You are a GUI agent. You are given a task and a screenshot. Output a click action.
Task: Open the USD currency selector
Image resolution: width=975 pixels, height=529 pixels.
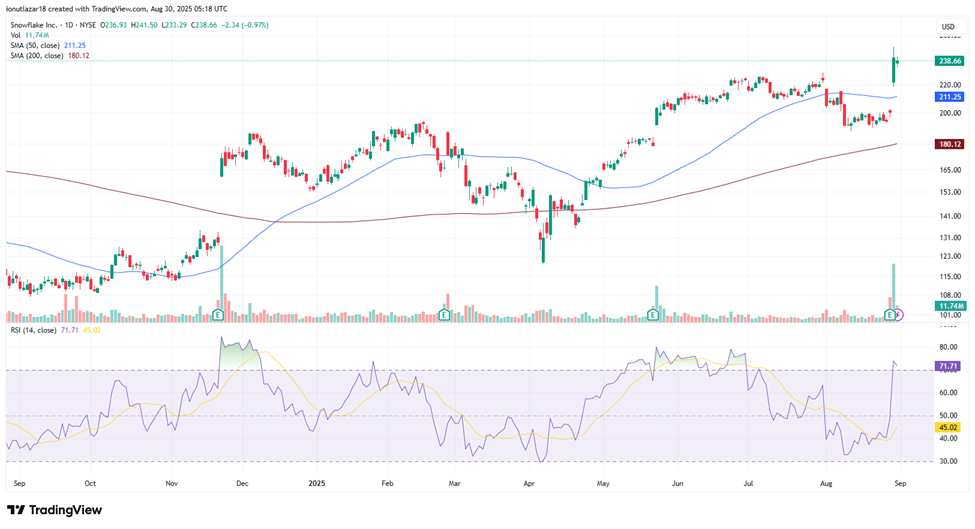(947, 26)
